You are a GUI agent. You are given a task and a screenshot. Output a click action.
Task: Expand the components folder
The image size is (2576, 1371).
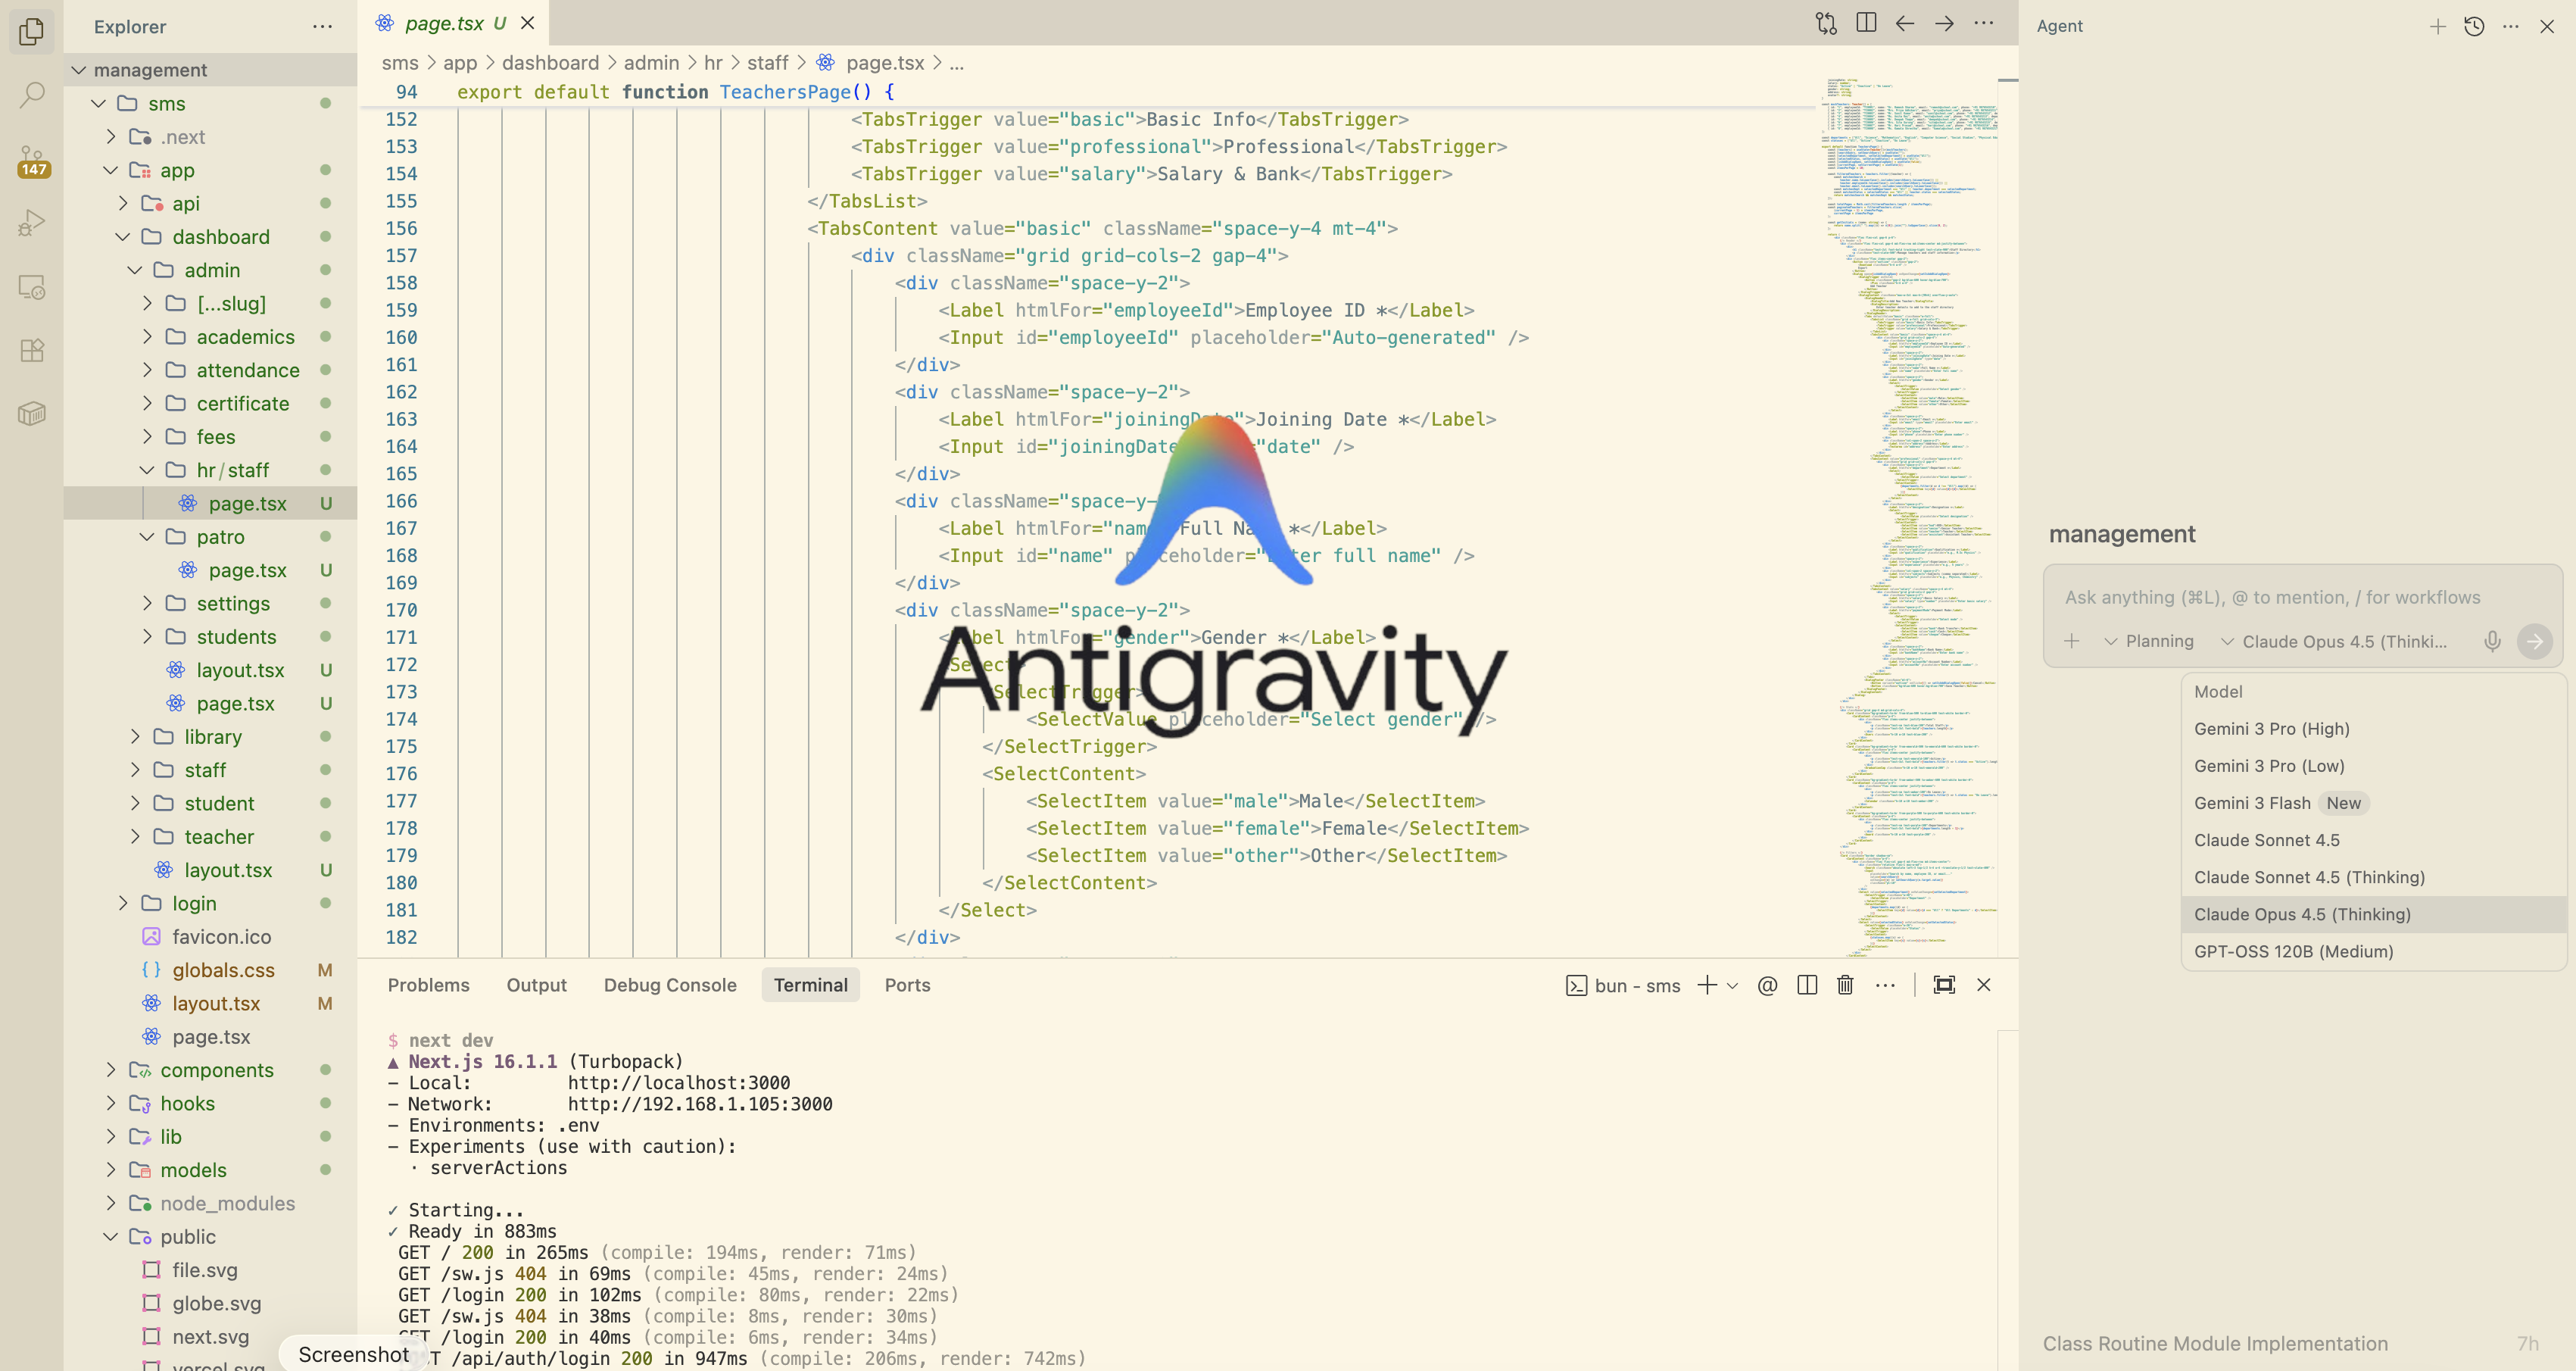210,1070
